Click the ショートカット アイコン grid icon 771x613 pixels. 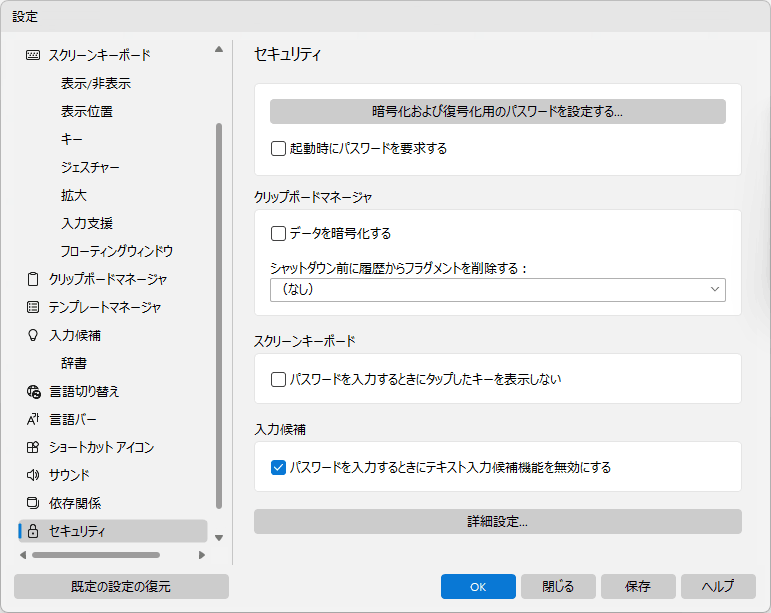pos(33,447)
